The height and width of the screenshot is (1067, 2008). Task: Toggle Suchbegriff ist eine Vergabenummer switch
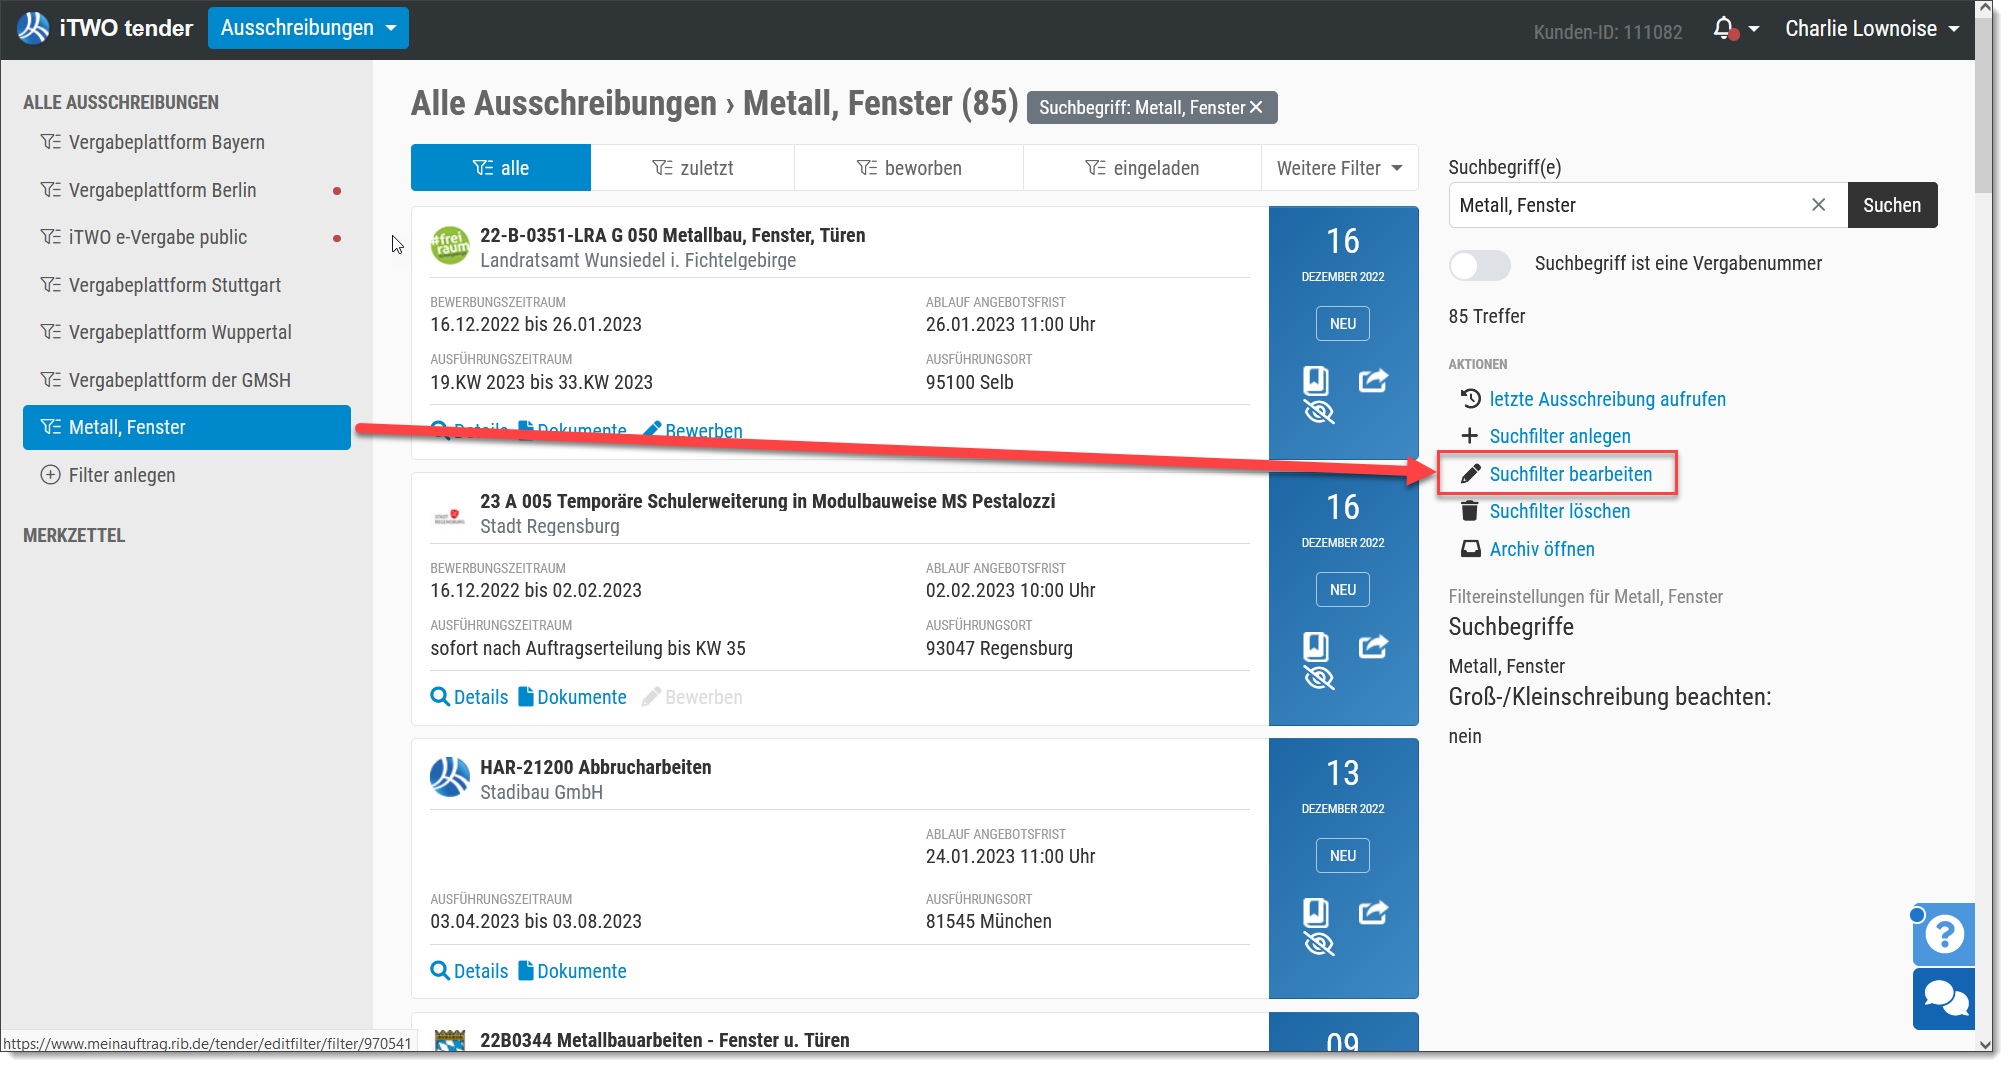click(x=1480, y=264)
